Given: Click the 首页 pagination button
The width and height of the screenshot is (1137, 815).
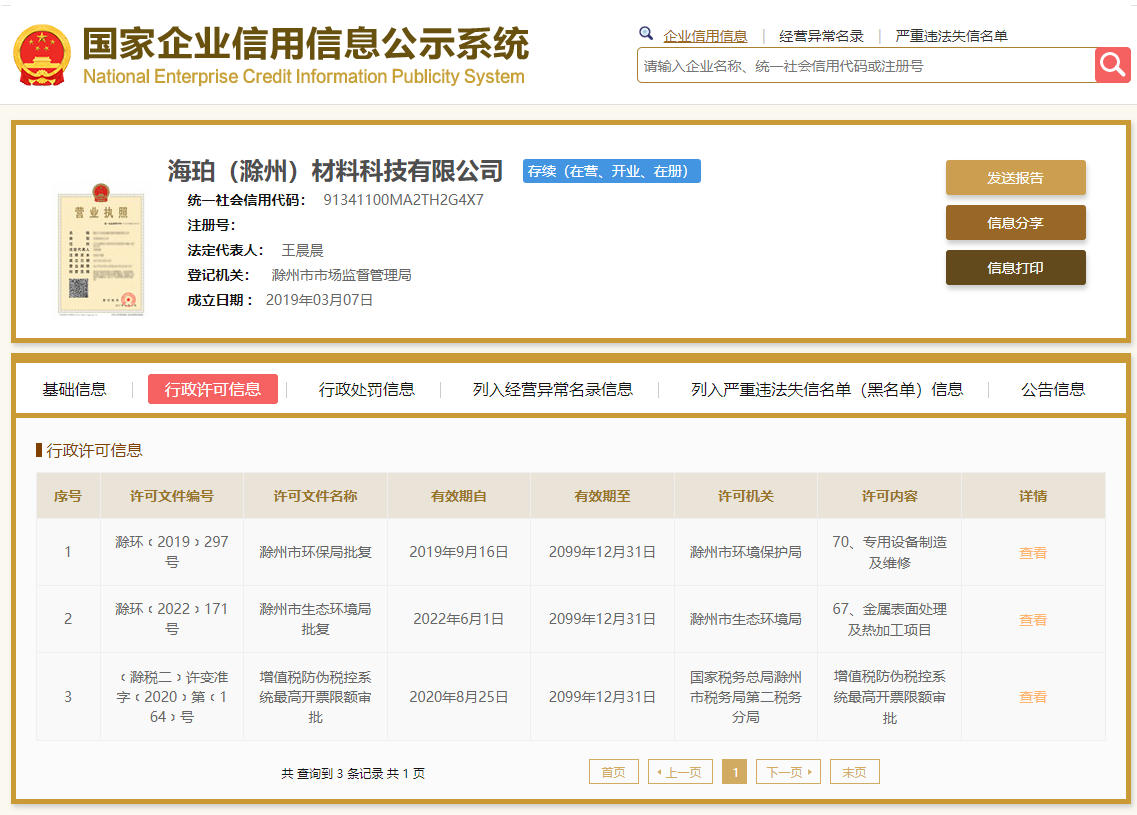Looking at the screenshot, I should tap(613, 772).
